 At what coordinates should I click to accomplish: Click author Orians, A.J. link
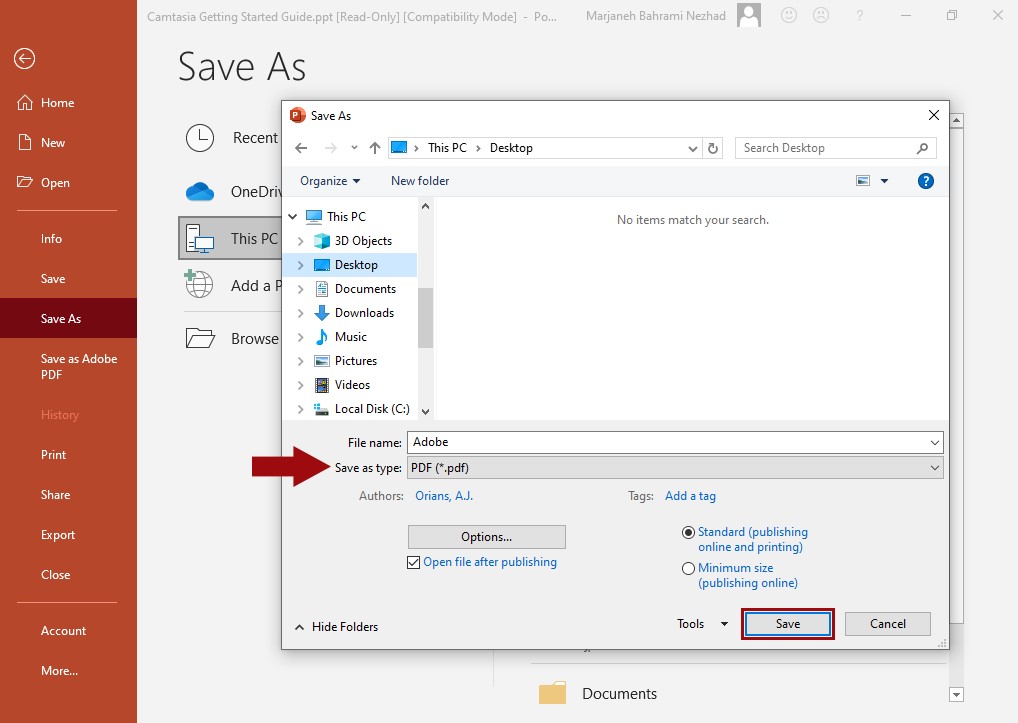tap(444, 496)
